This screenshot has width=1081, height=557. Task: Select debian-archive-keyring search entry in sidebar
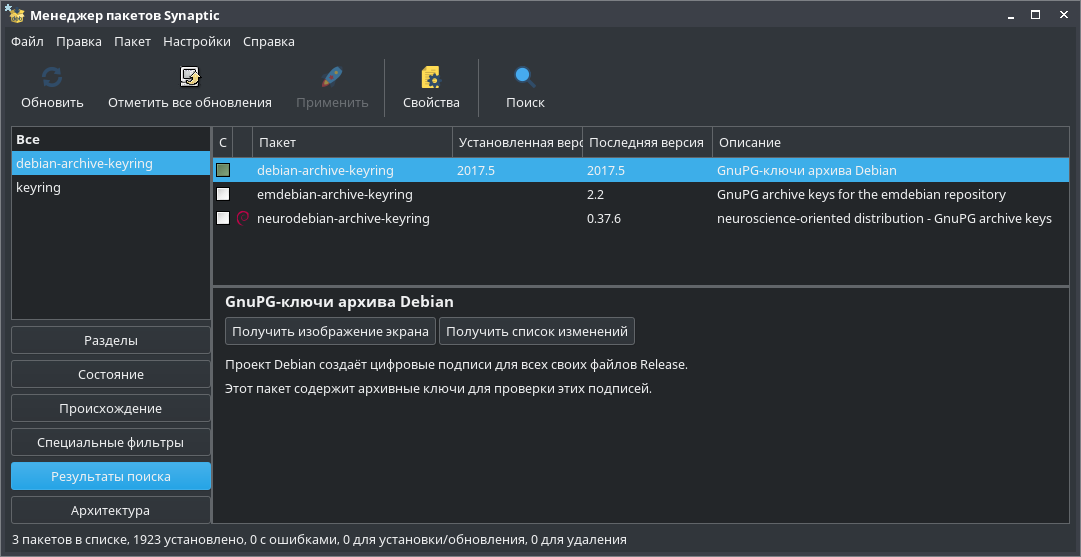110,163
